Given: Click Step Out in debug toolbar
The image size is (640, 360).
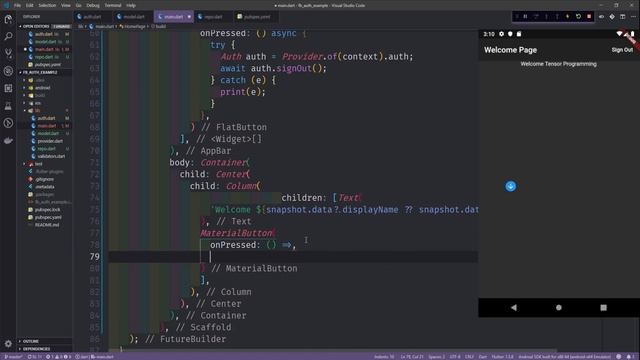Looking at the screenshot, I should [557, 17].
